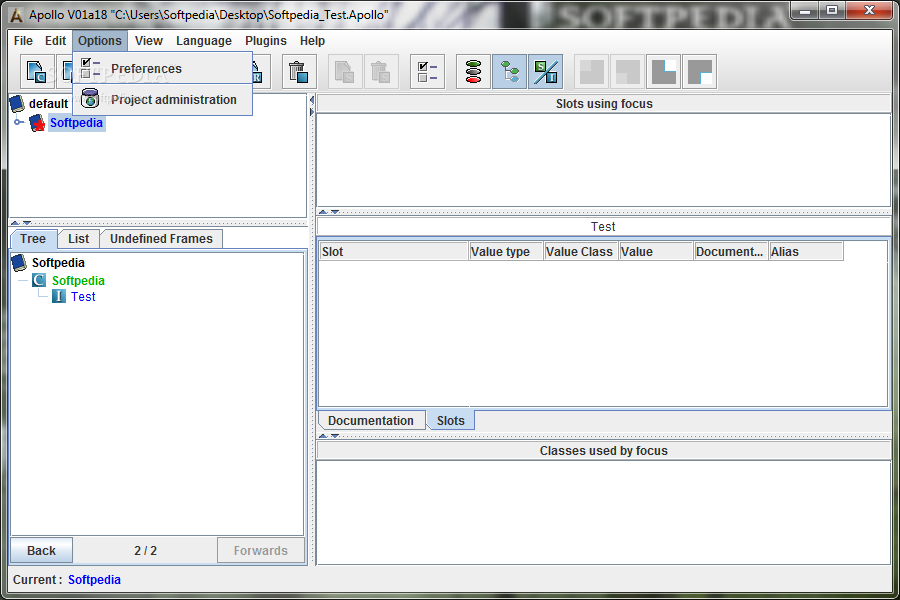Click the greyed-out delete slot icon
Viewport: 900px width, 600px height.
381,72
